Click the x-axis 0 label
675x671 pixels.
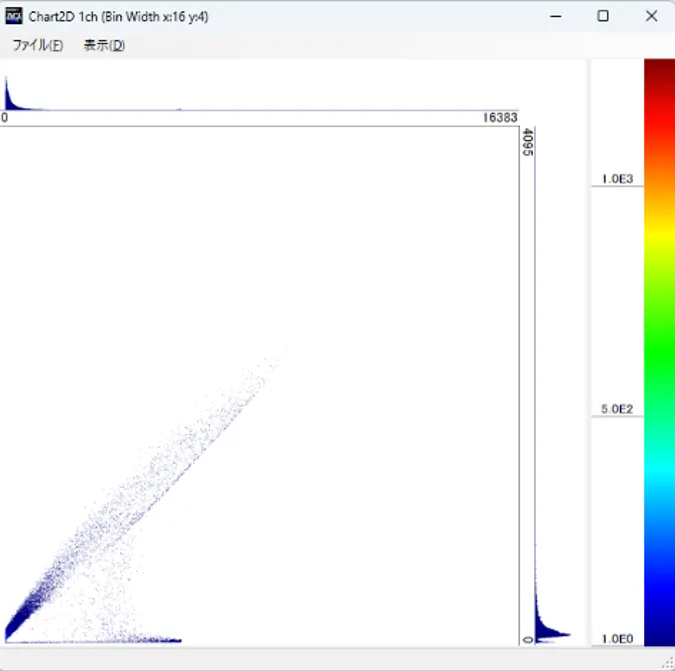[x=4, y=118]
